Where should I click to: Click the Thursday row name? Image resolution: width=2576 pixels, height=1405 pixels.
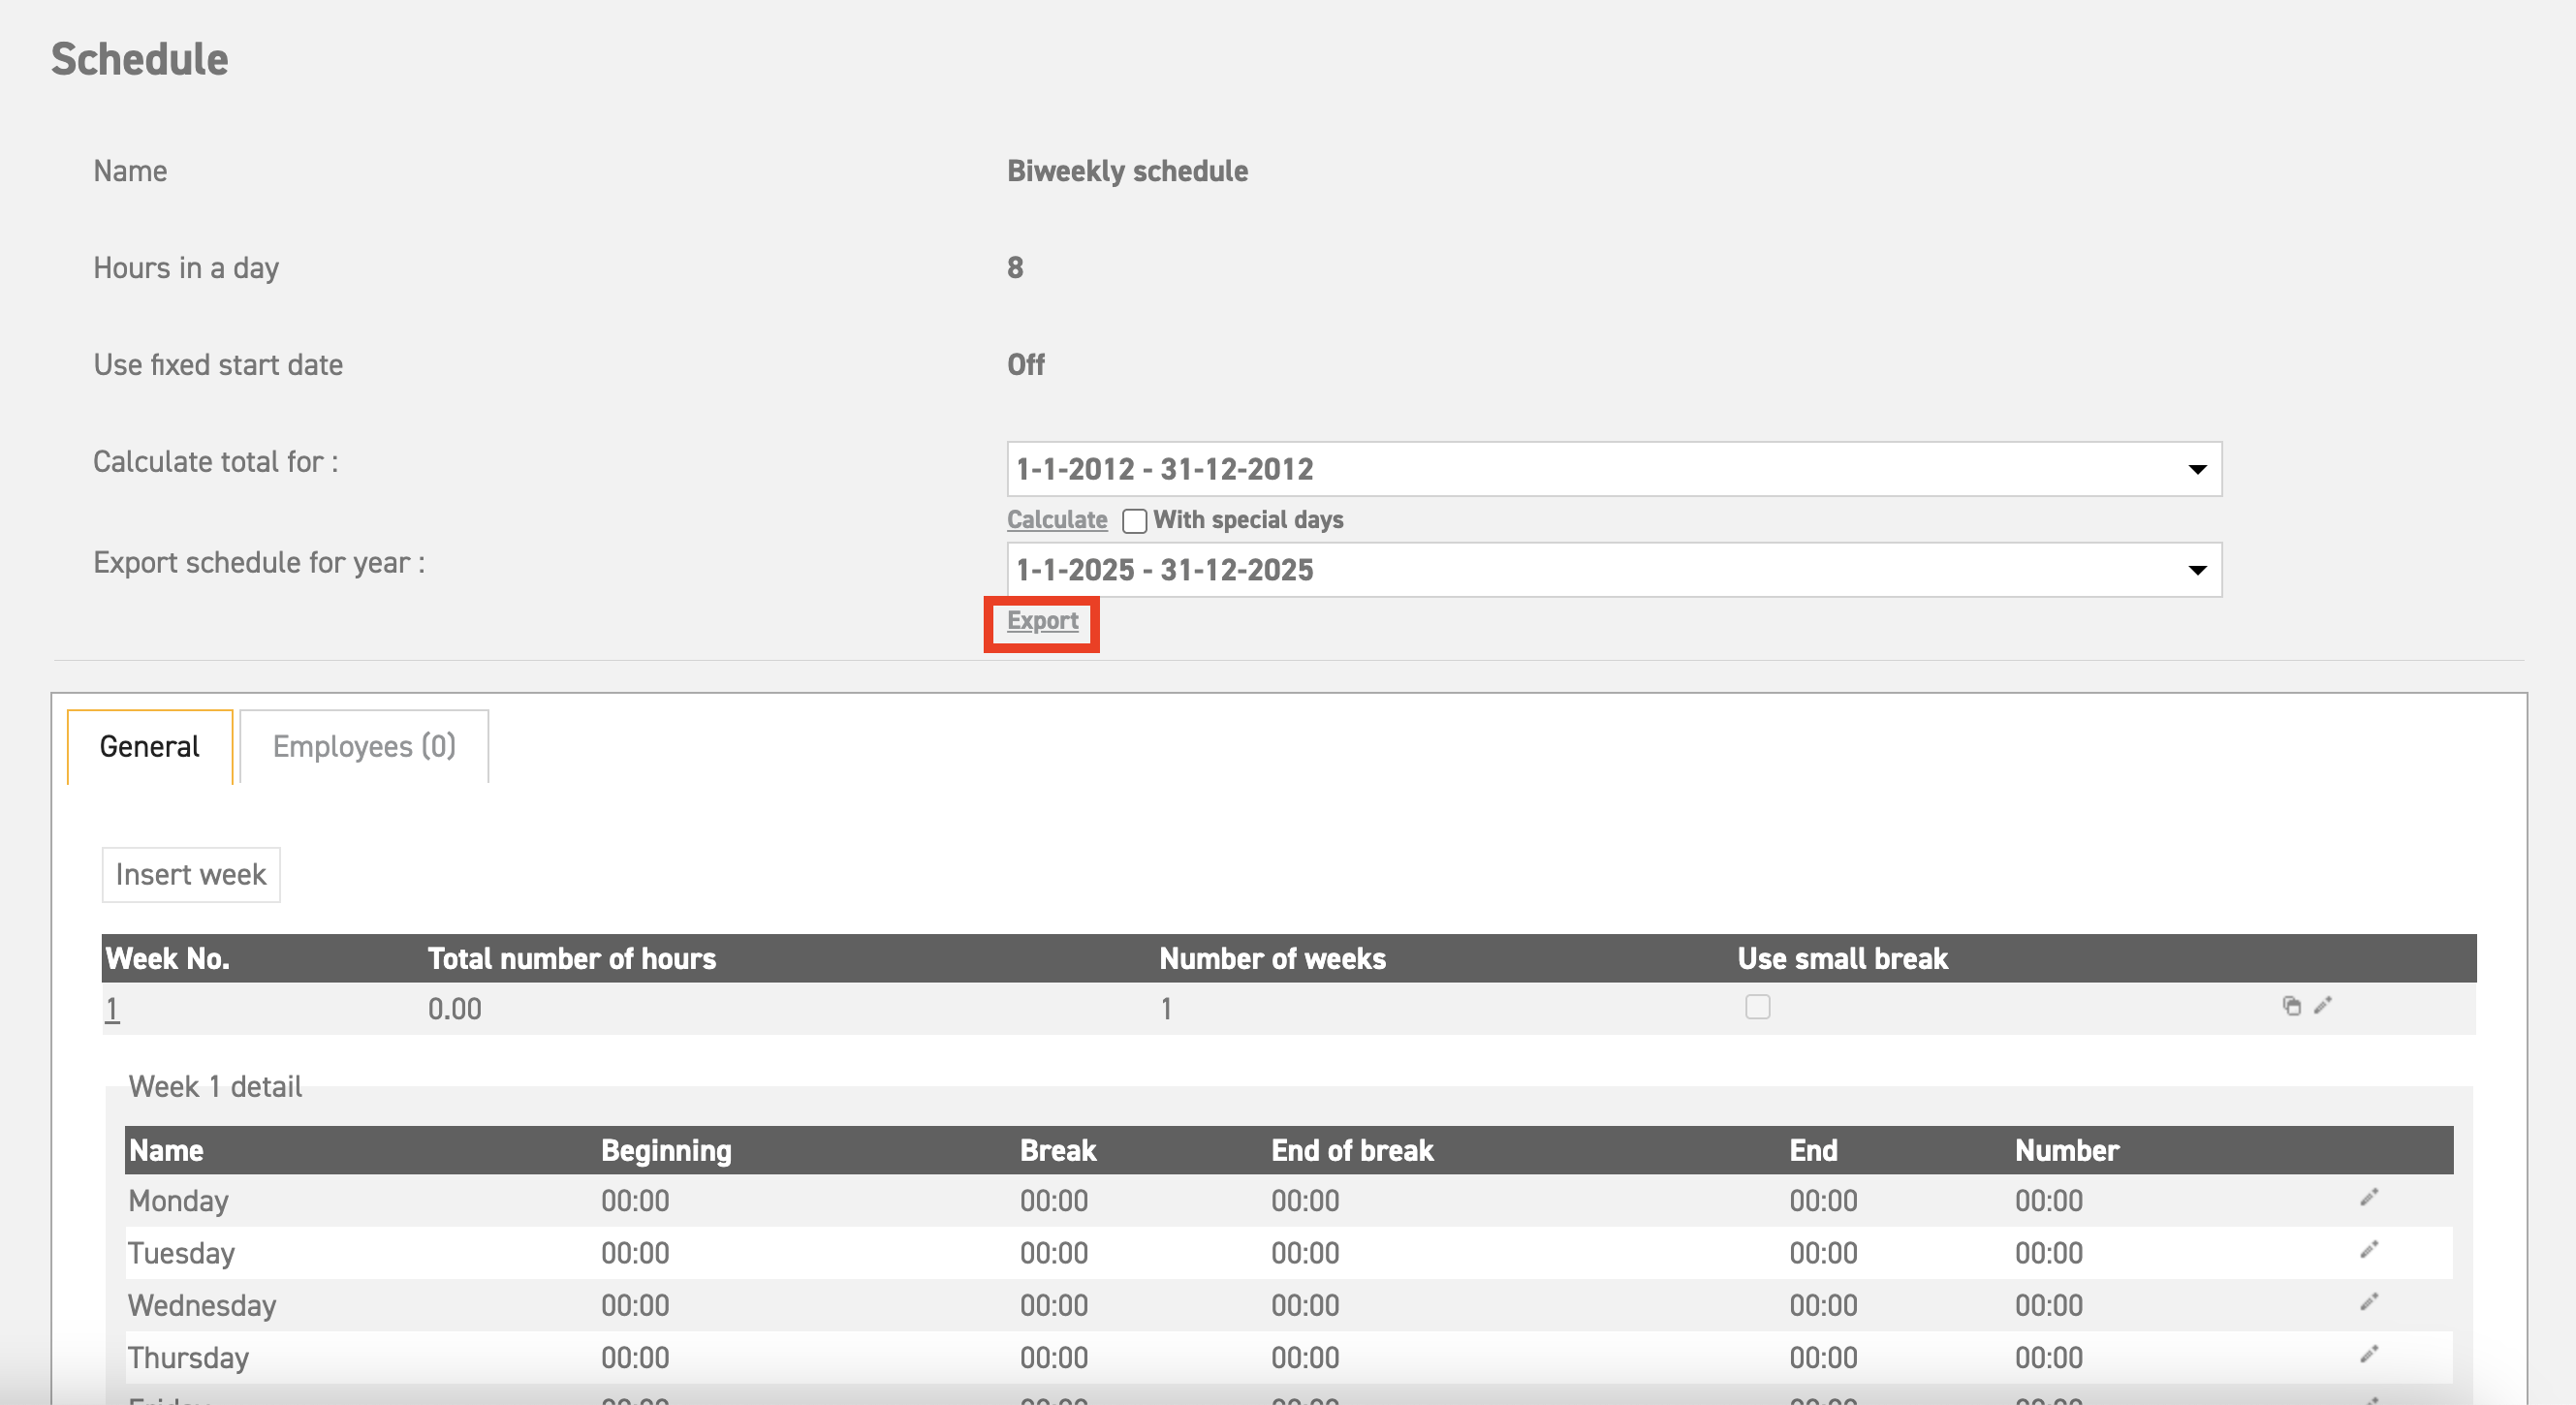189,1358
